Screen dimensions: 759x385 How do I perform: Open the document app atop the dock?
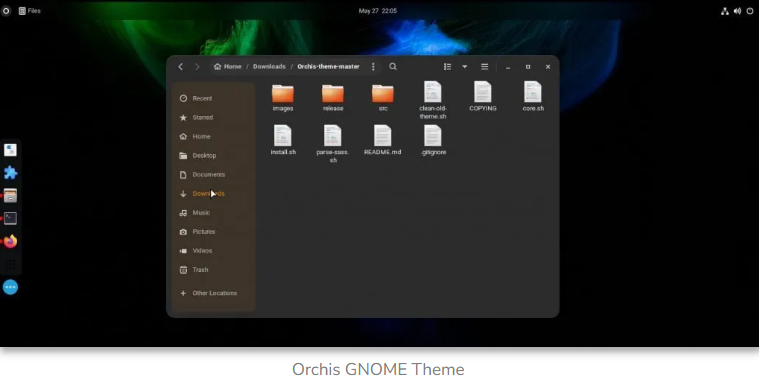10,150
